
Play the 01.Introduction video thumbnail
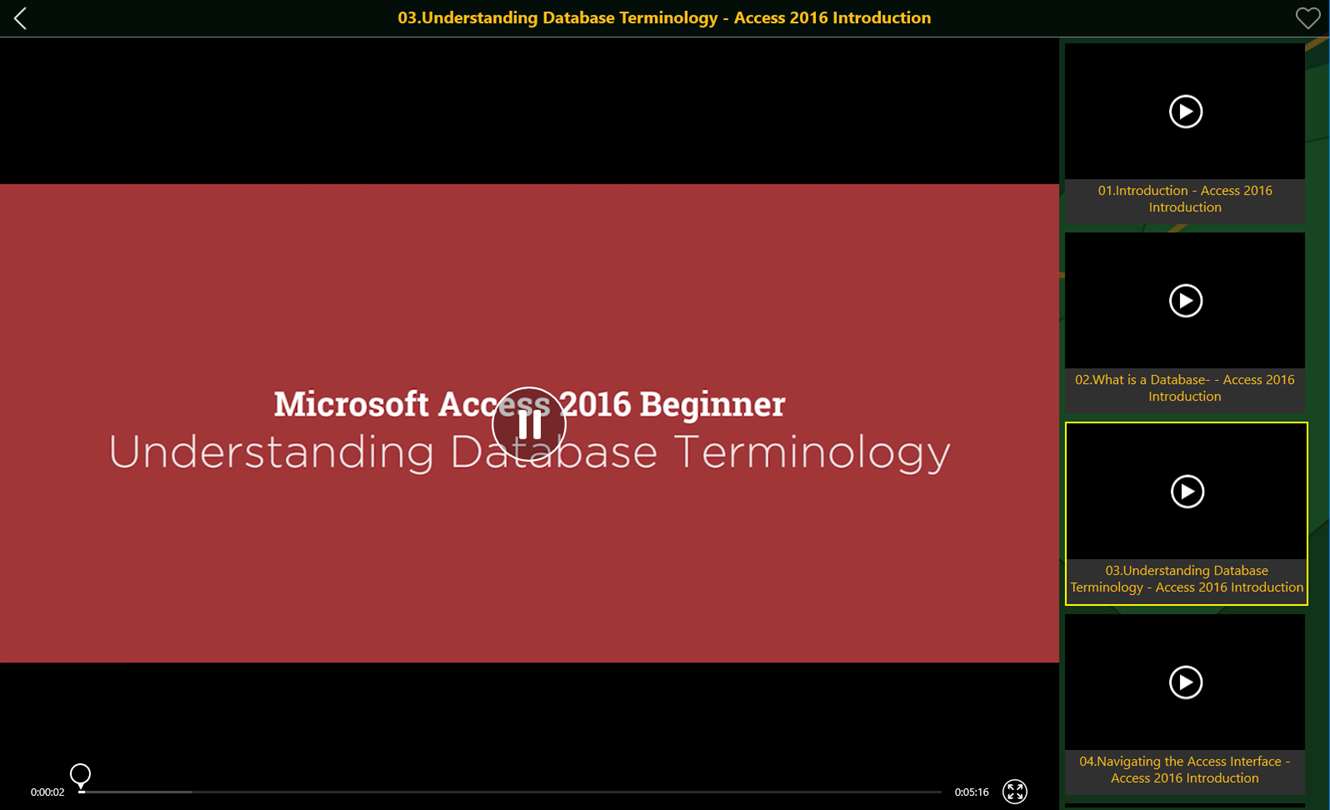[1185, 111]
